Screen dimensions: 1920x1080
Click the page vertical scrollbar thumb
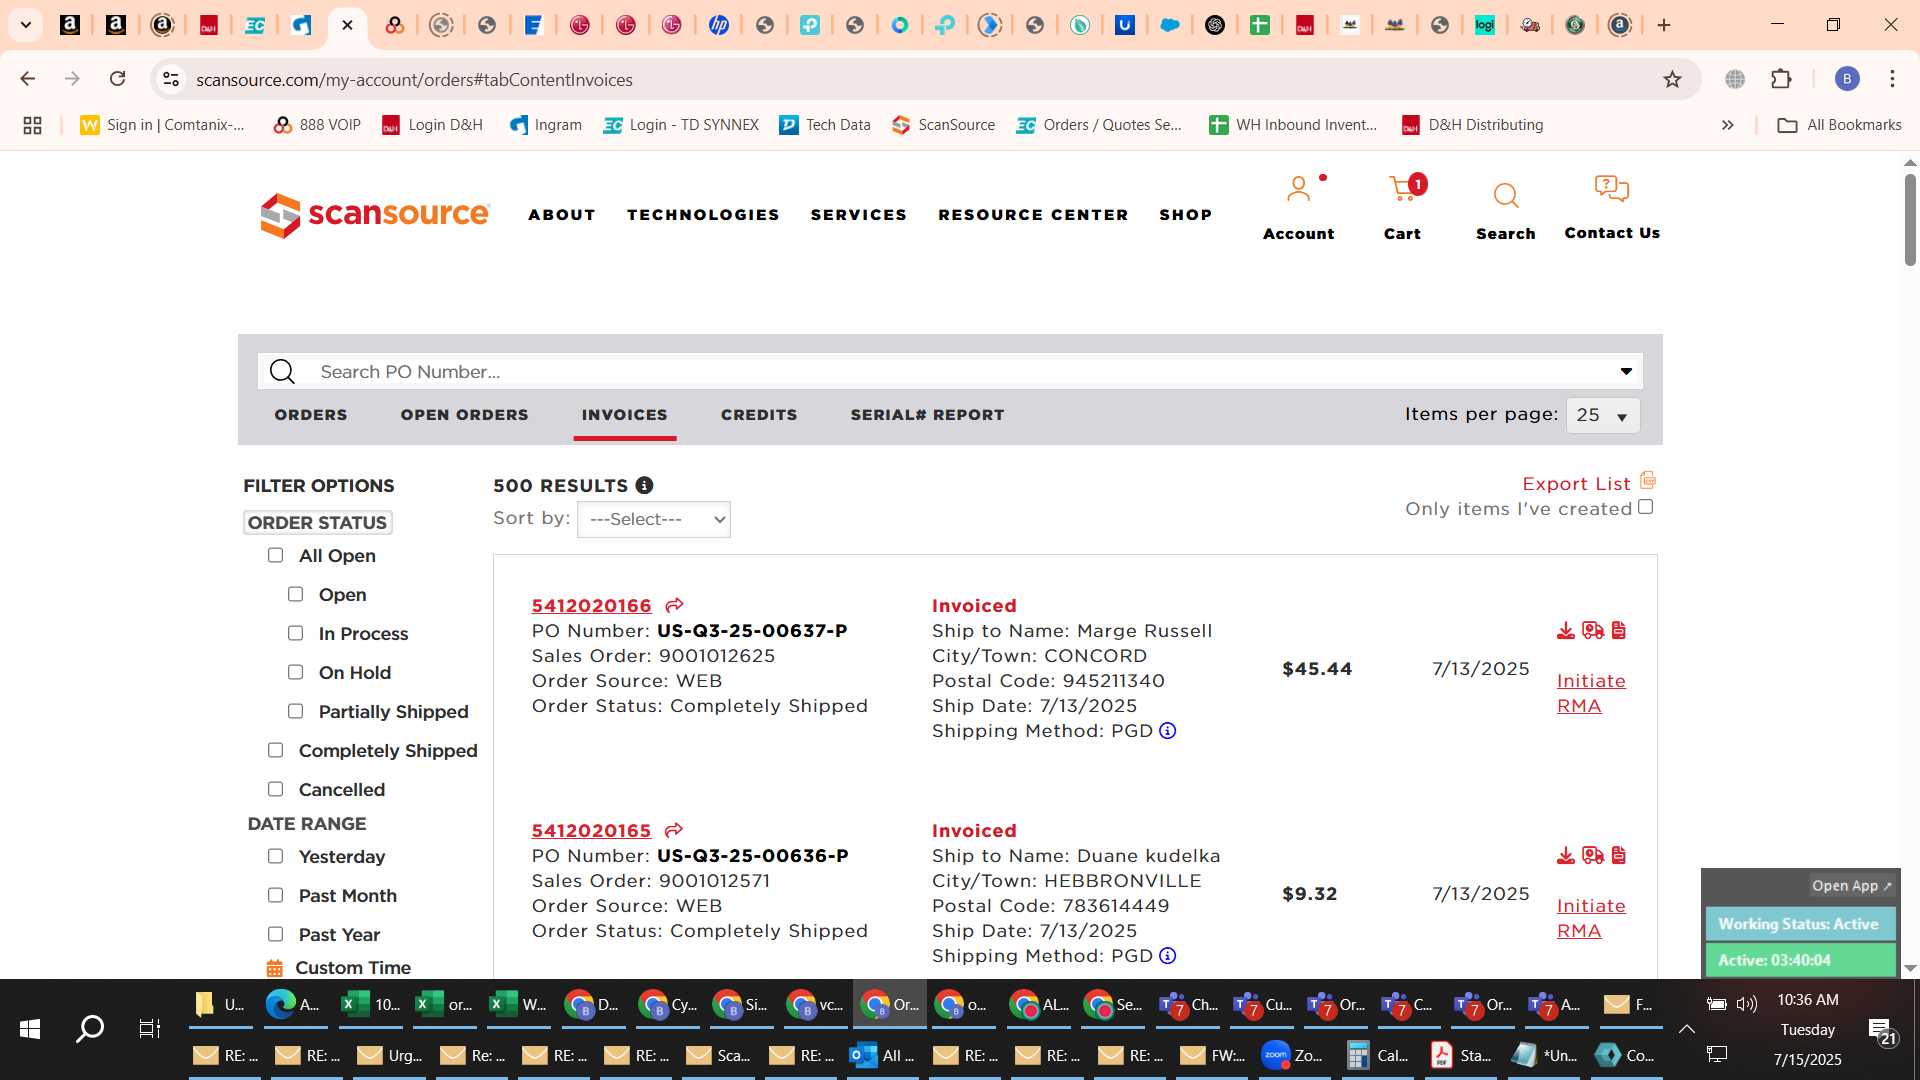[1910, 220]
